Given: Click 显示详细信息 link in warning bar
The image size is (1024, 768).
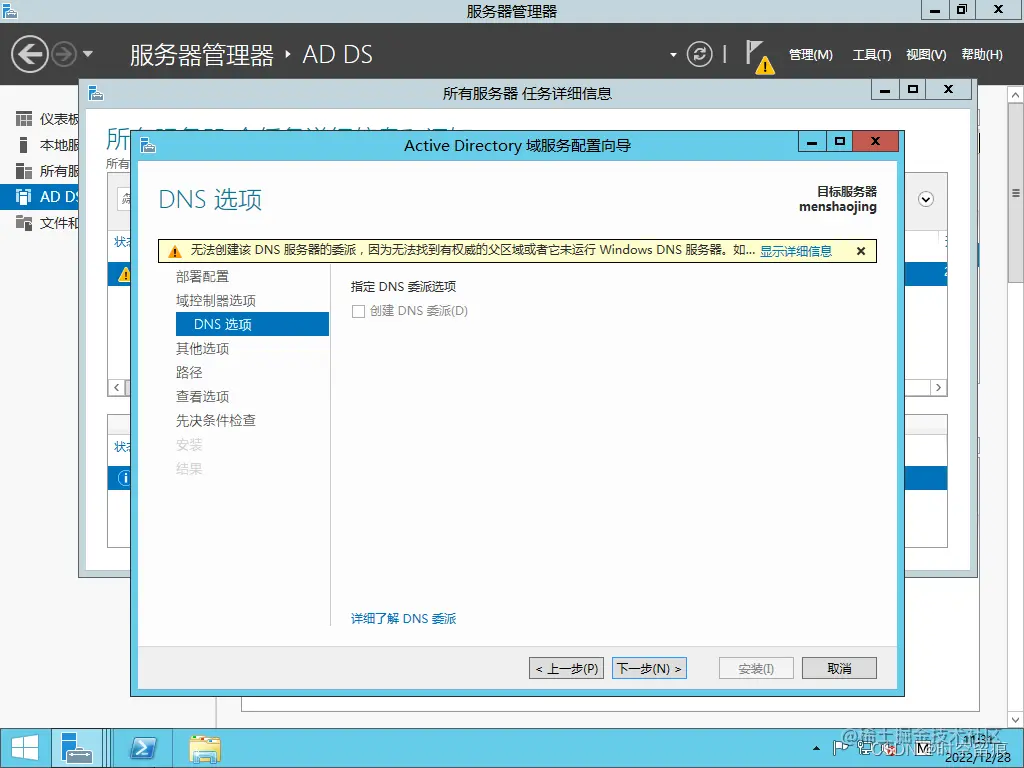Looking at the screenshot, I should (x=795, y=251).
